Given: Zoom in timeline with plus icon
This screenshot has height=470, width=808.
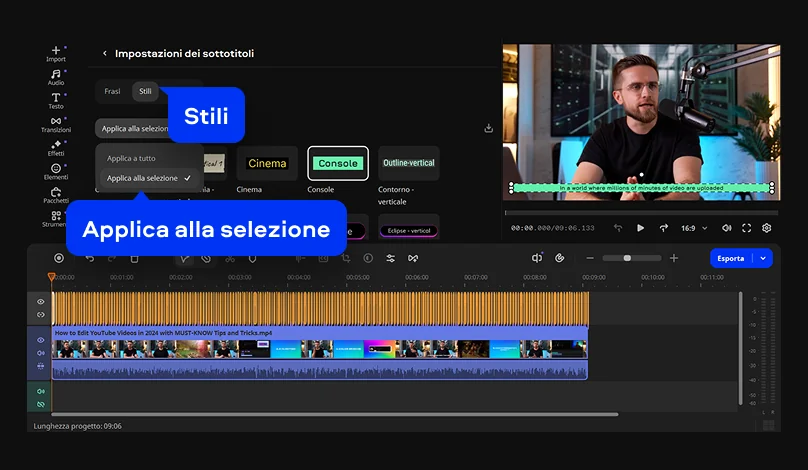Looking at the screenshot, I should click(674, 258).
